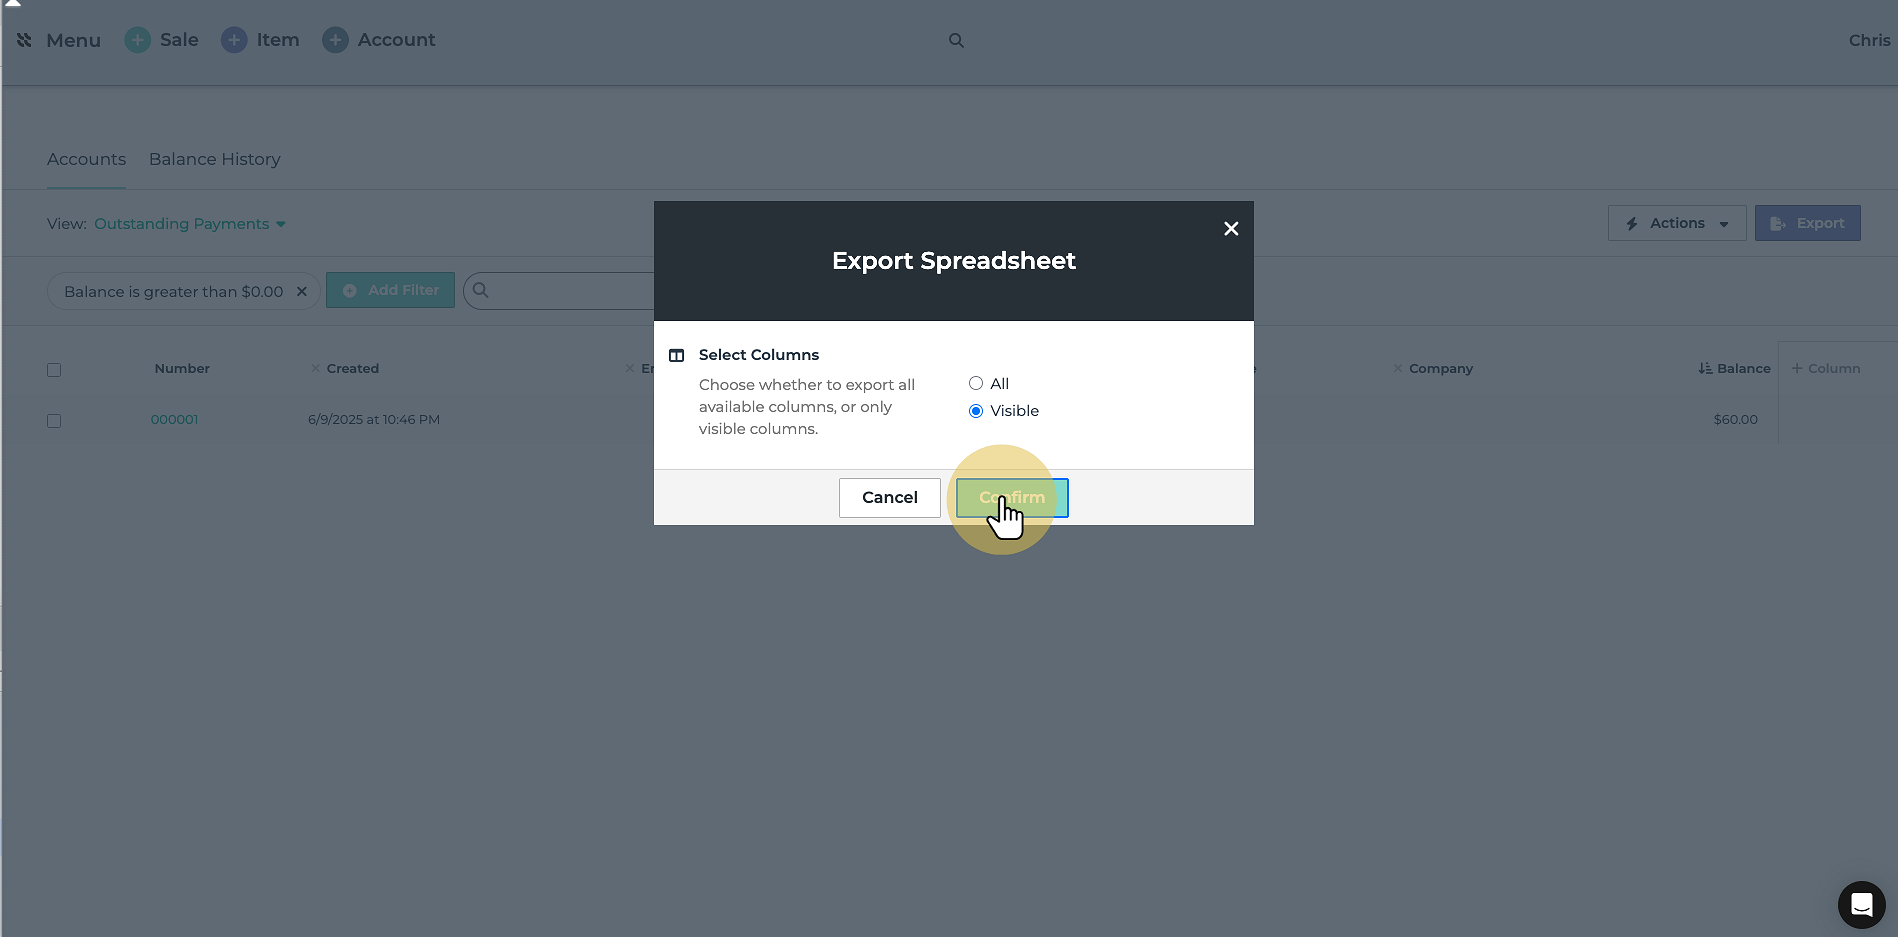This screenshot has height=937, width=1898.
Task: Click the Select Columns table icon
Action: pos(677,355)
